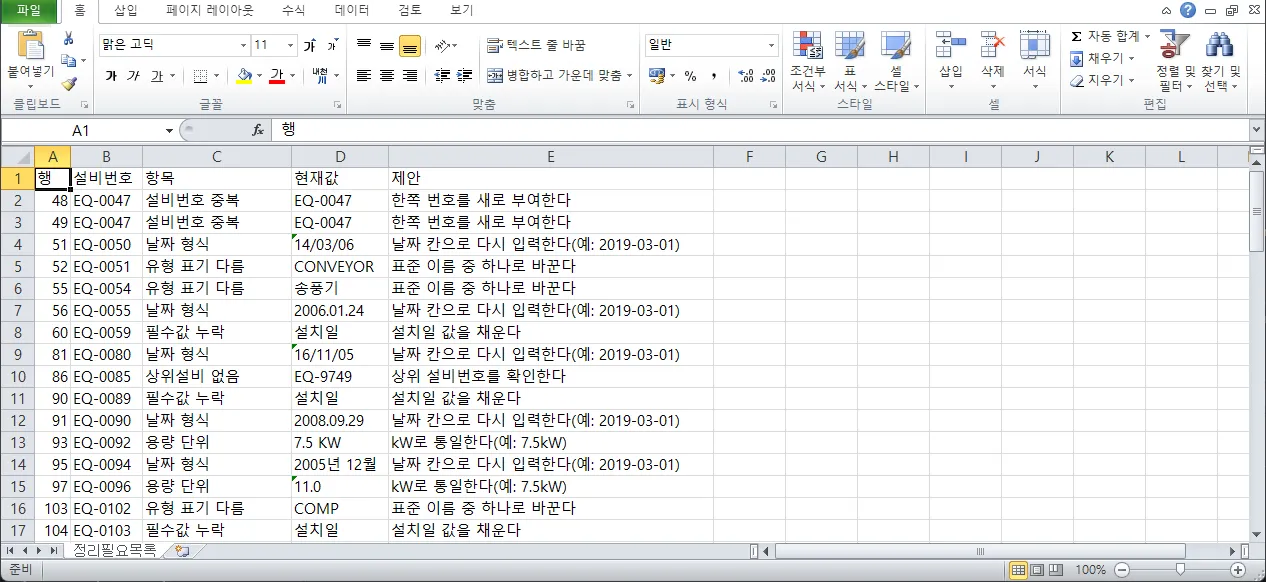Screen dimensions: 1266x582
Task: Switch to the 수식 ribbon tab
Action: click(x=293, y=10)
